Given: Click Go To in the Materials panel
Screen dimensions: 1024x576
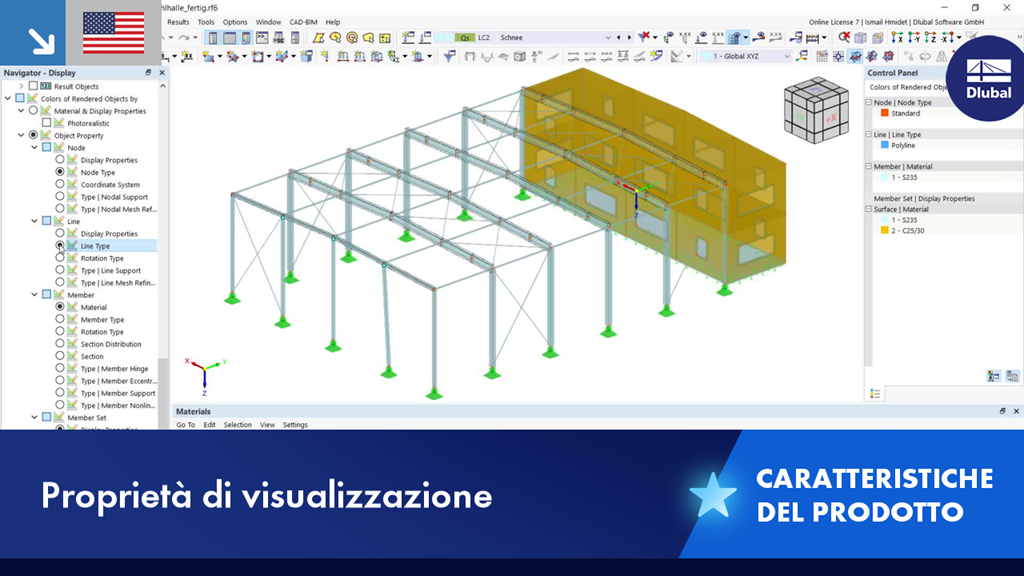Looking at the screenshot, I should coord(188,424).
